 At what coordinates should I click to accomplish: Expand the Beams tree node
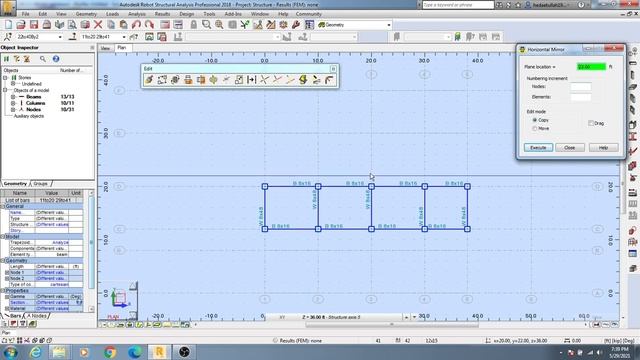point(13,97)
